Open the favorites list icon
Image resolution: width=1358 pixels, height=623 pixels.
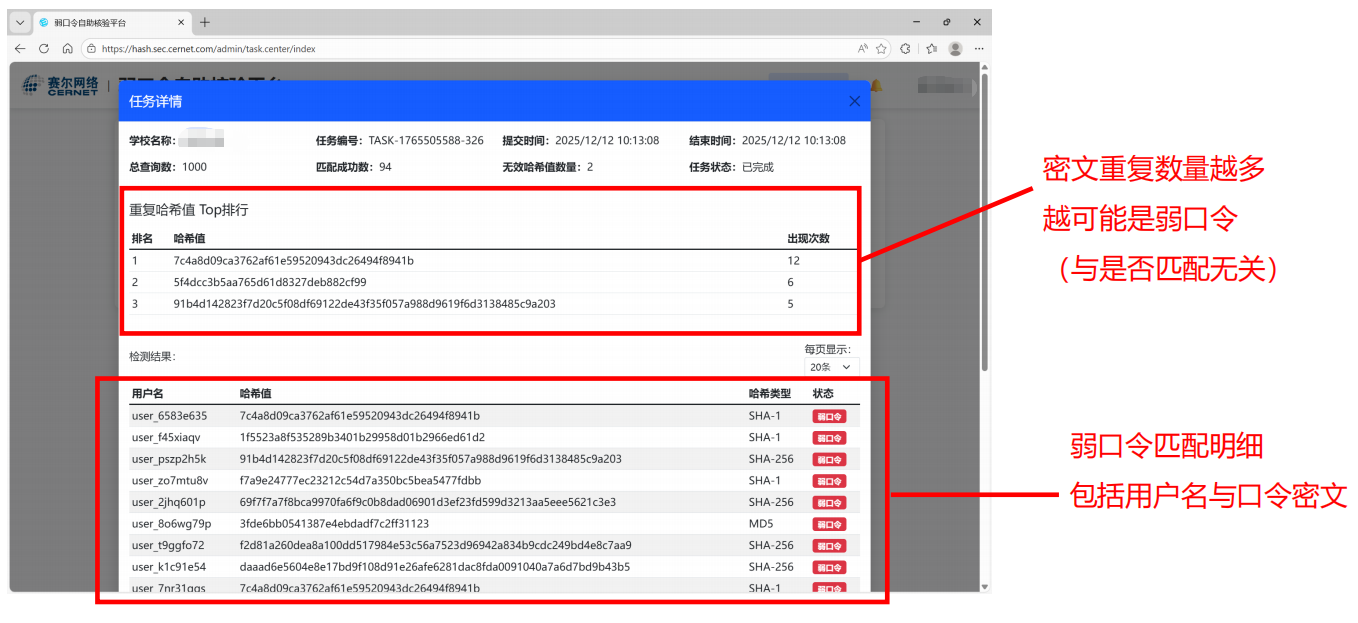click(931, 48)
